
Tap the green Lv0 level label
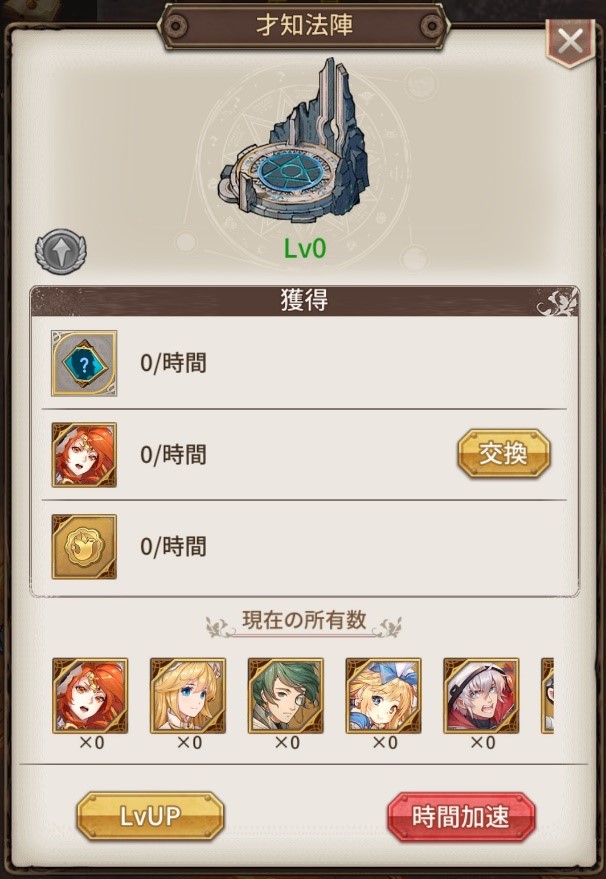pyautogui.click(x=304, y=249)
